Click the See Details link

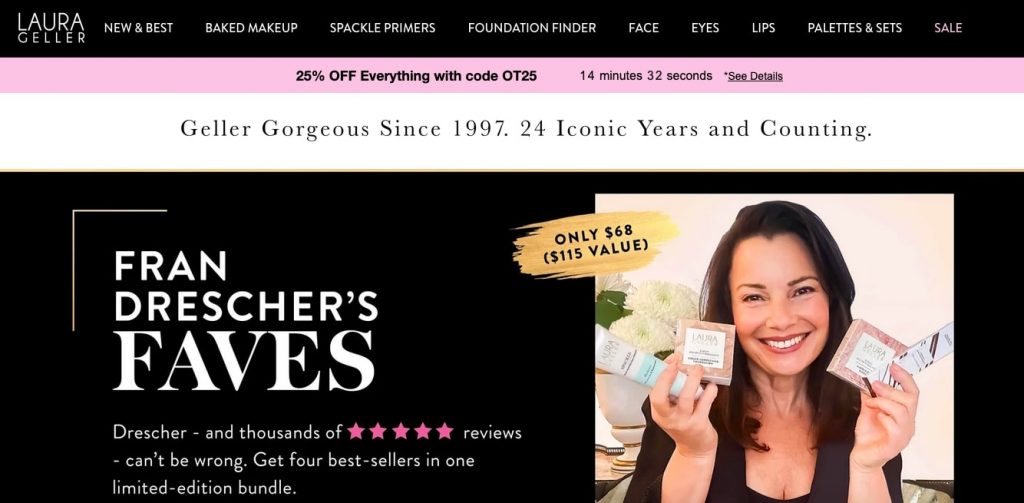[x=755, y=76]
